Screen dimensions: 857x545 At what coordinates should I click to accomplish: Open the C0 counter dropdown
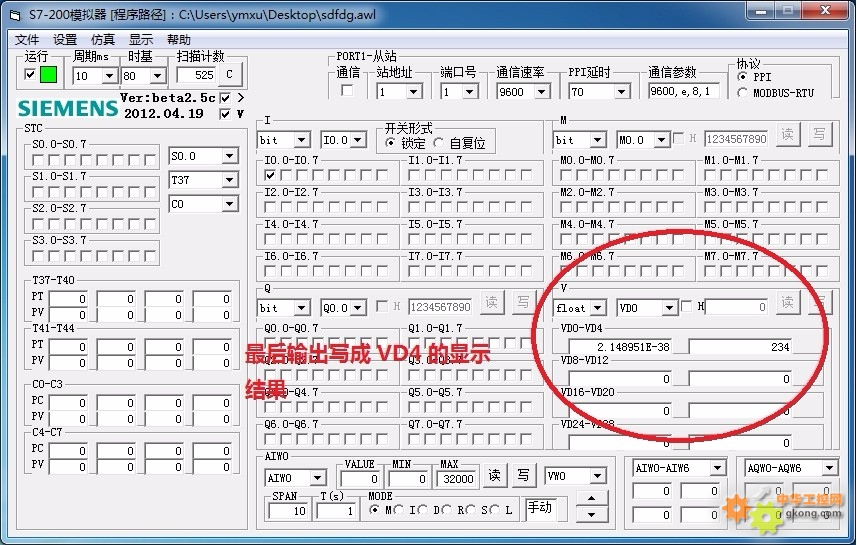click(230, 204)
